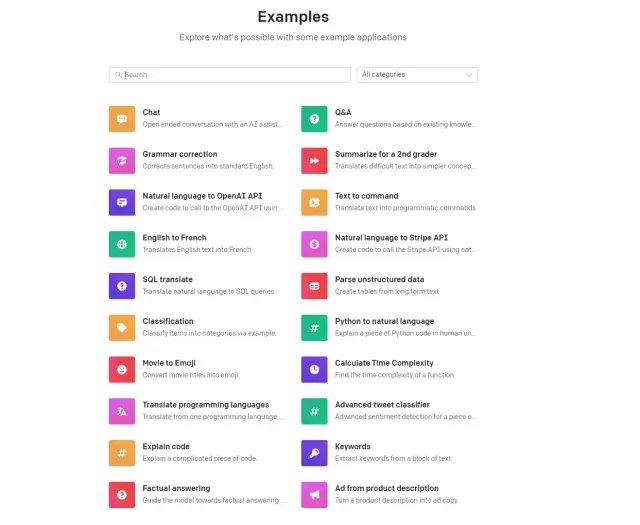640x525 pixels.
Task: Click the Translate programming languages icon
Action: tap(122, 410)
